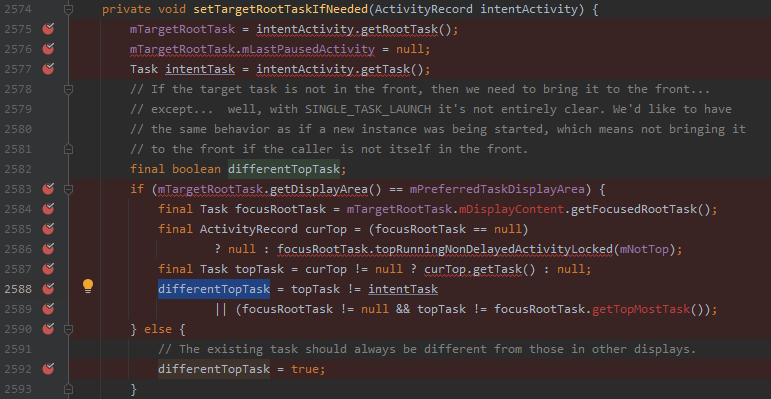This screenshot has width=771, height=399.
Task: Click getDisplayArea call on line 2583
Action: (319, 189)
